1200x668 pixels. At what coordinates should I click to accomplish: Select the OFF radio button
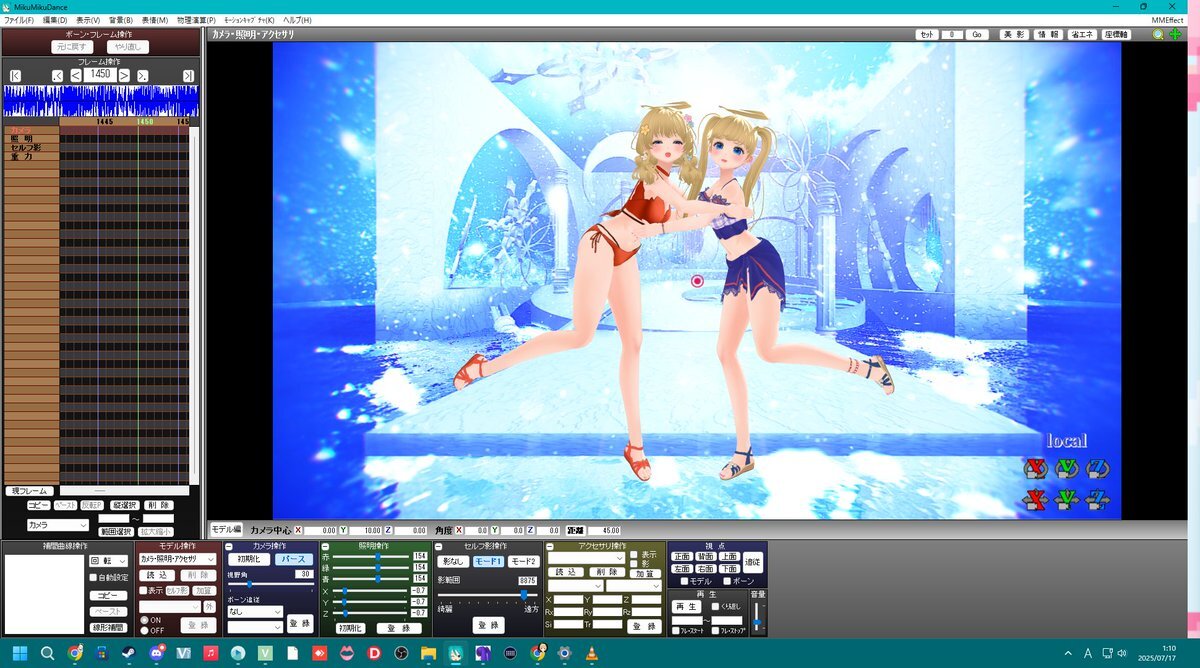click(143, 630)
